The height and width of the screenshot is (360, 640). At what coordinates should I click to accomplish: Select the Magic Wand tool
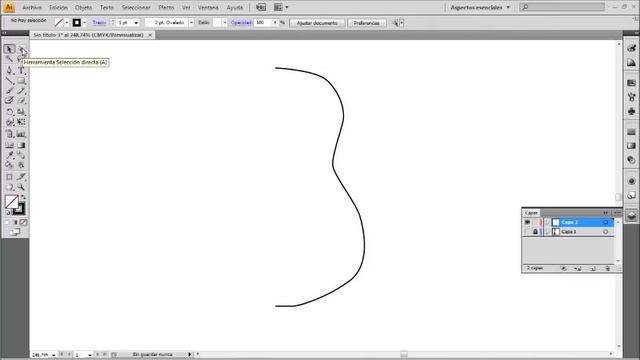point(9,60)
